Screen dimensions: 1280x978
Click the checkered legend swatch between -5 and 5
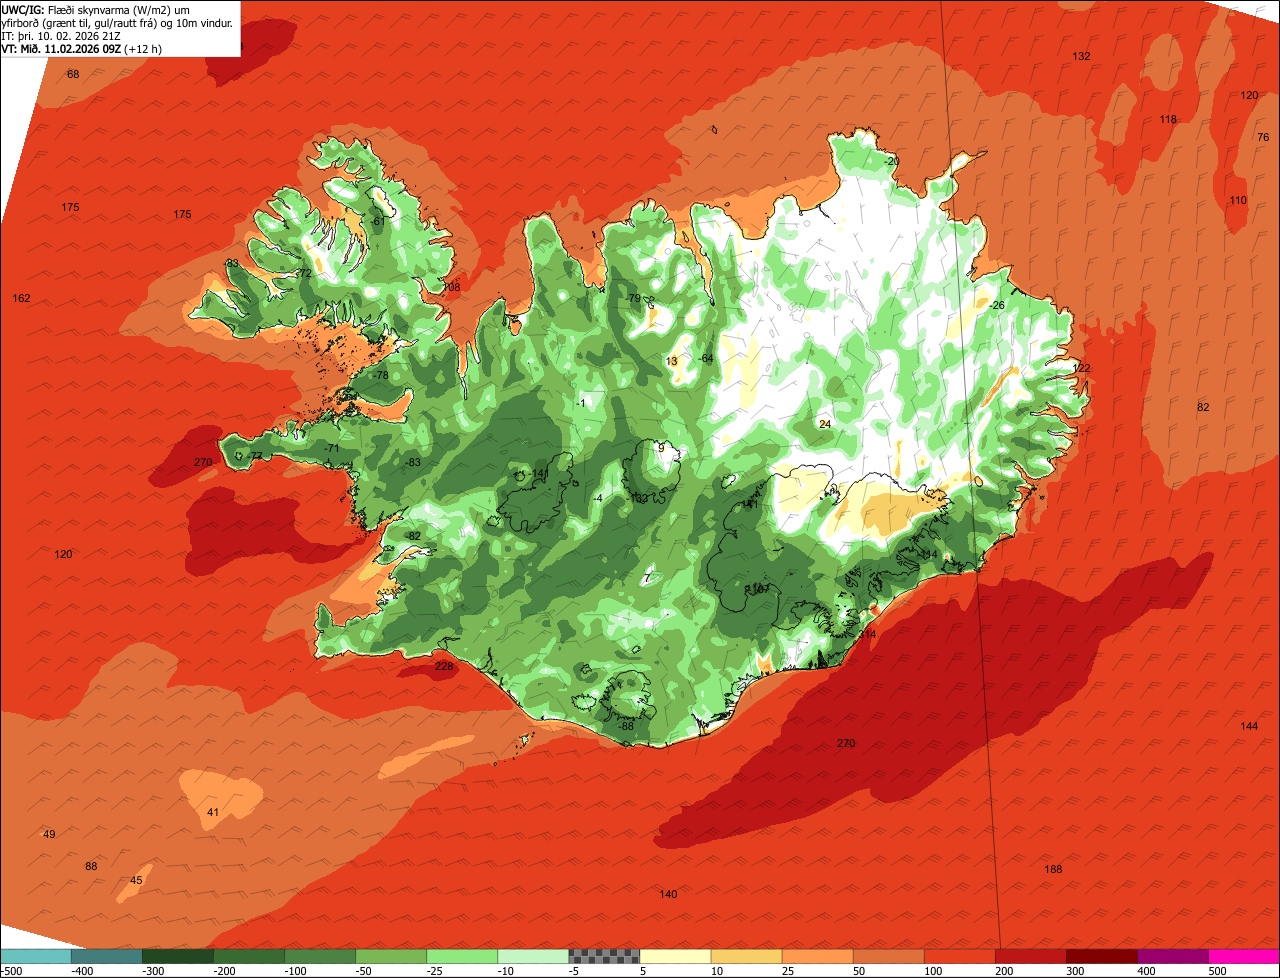604,956
